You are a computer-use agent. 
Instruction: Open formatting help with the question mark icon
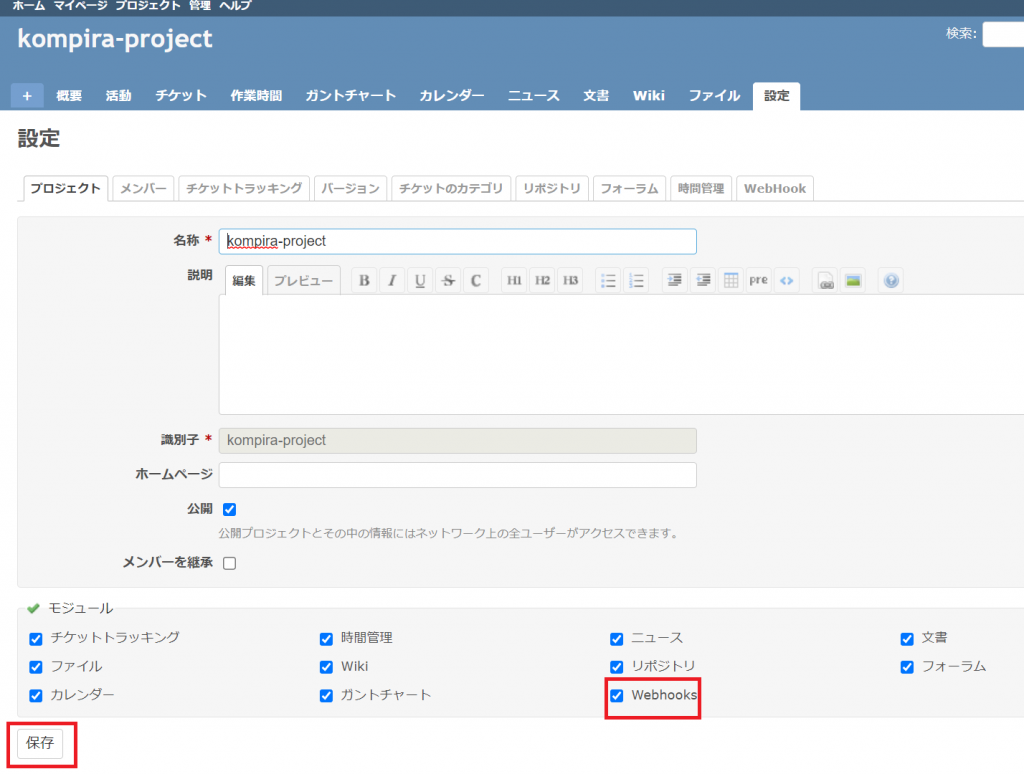pyautogui.click(x=890, y=280)
